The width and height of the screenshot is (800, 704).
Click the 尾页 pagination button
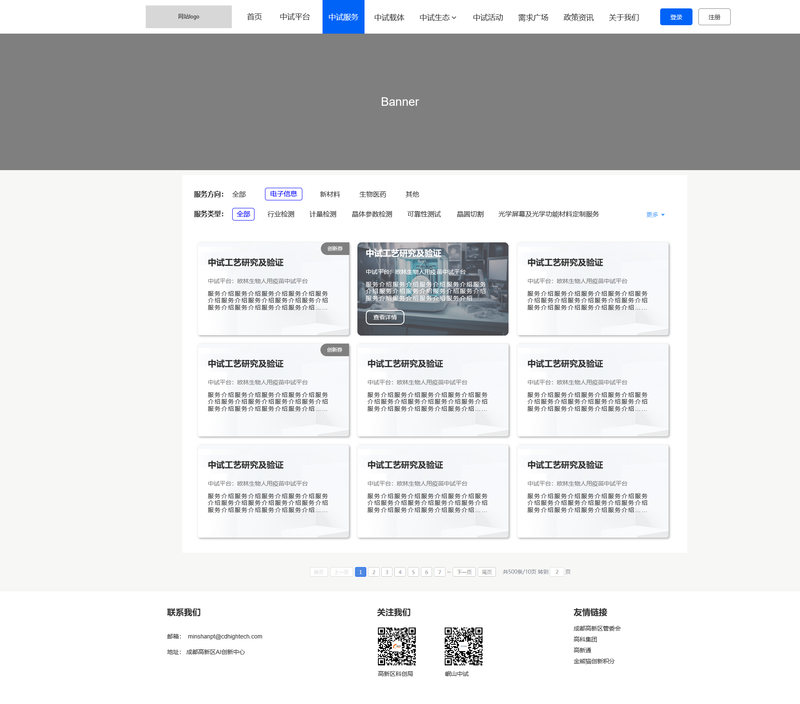pyautogui.click(x=487, y=572)
